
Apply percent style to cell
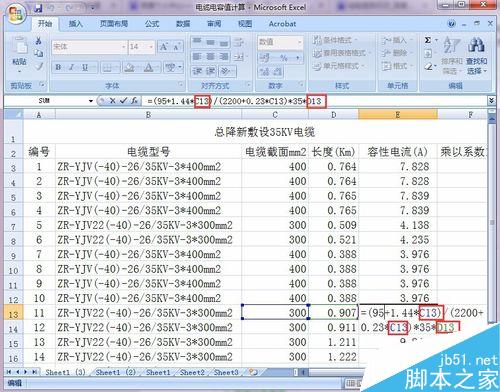click(x=283, y=58)
